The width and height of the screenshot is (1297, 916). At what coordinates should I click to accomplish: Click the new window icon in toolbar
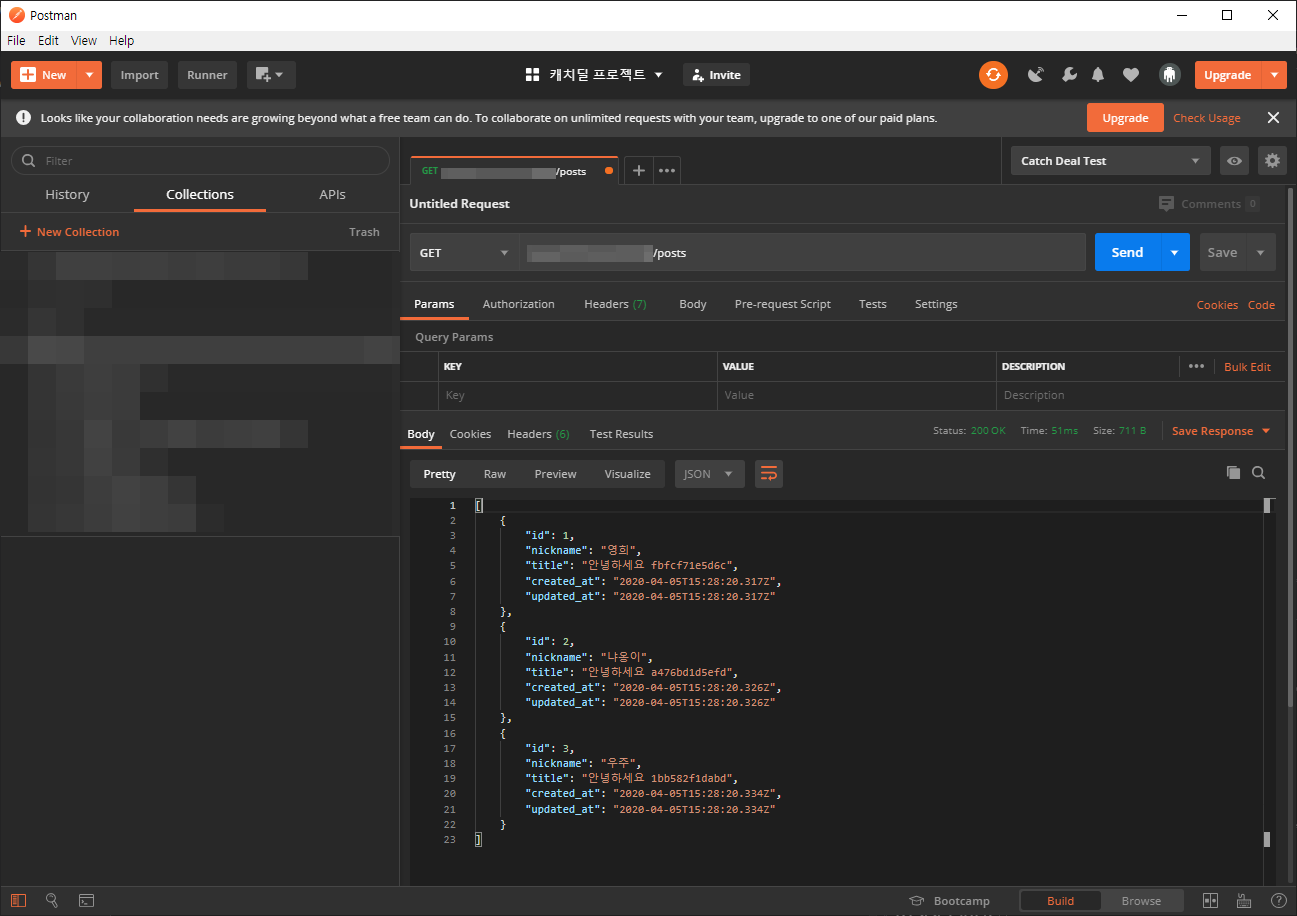pyautogui.click(x=271, y=75)
